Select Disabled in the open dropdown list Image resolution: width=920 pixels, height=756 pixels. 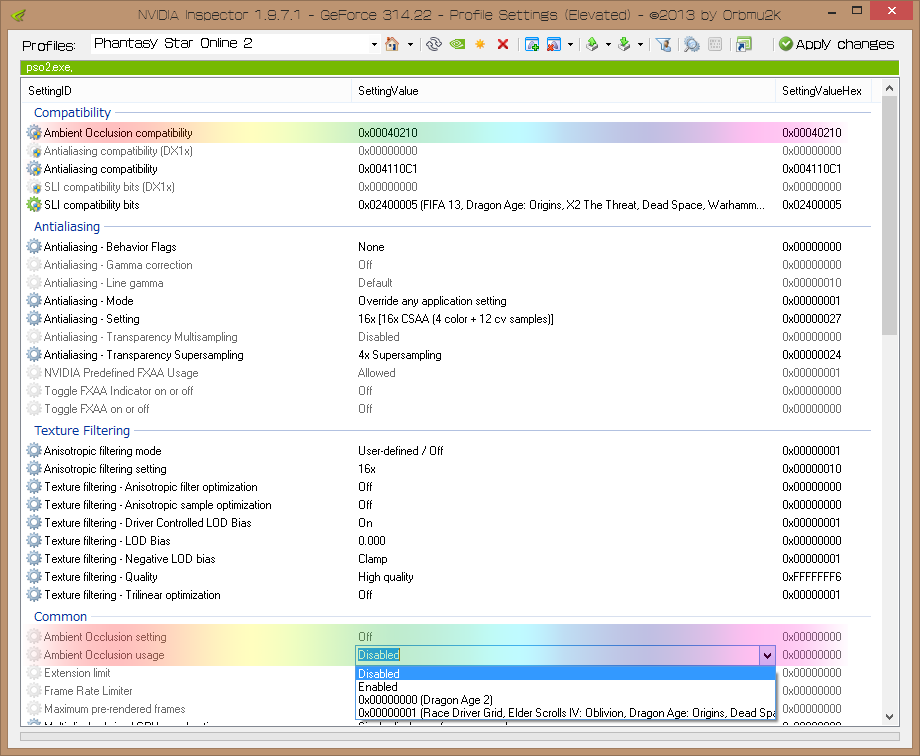(x=566, y=674)
